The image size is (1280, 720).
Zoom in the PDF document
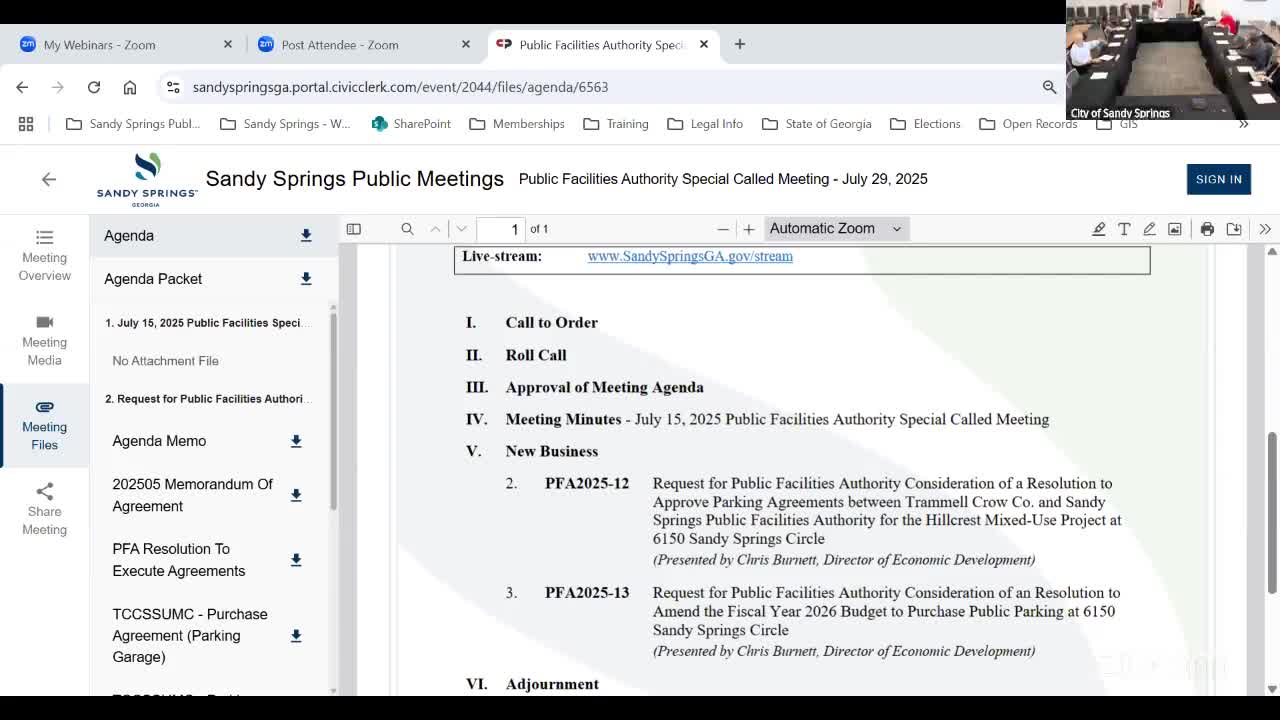click(x=749, y=229)
